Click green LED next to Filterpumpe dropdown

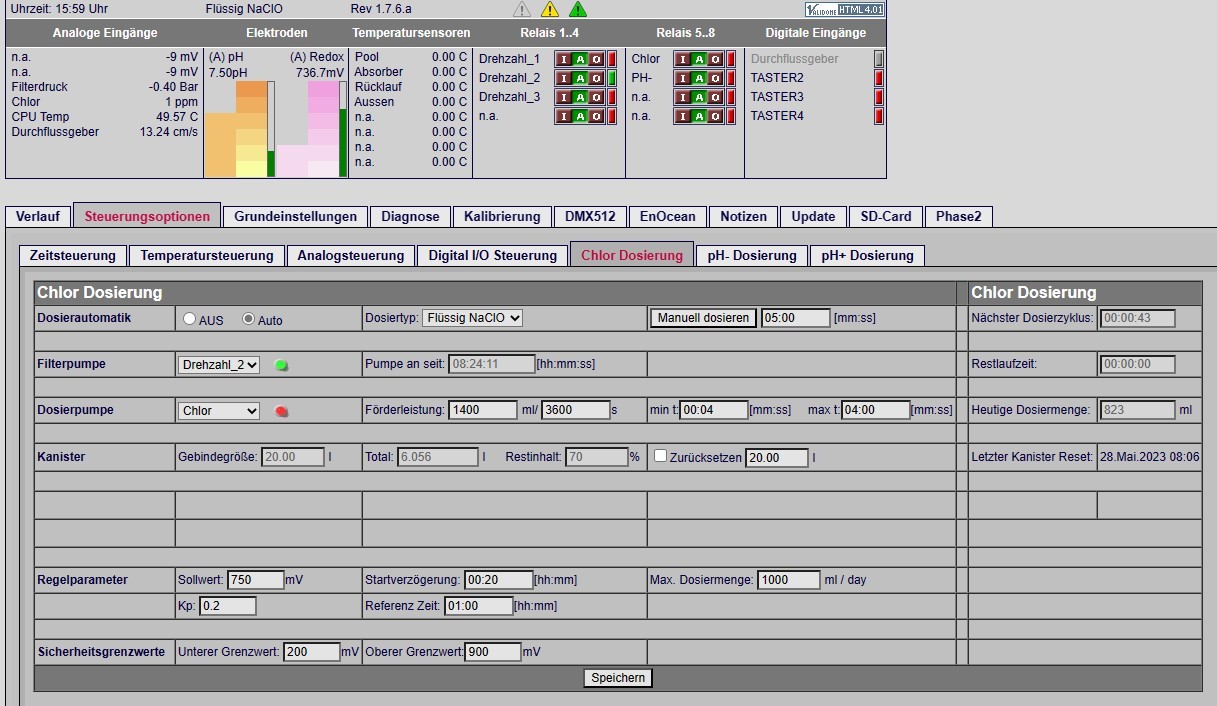click(x=281, y=365)
